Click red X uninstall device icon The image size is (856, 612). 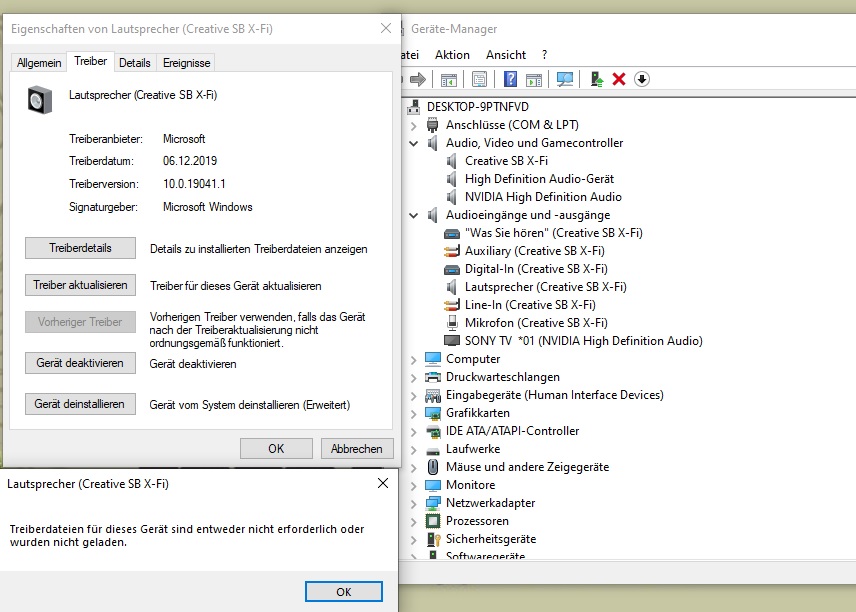coord(619,79)
